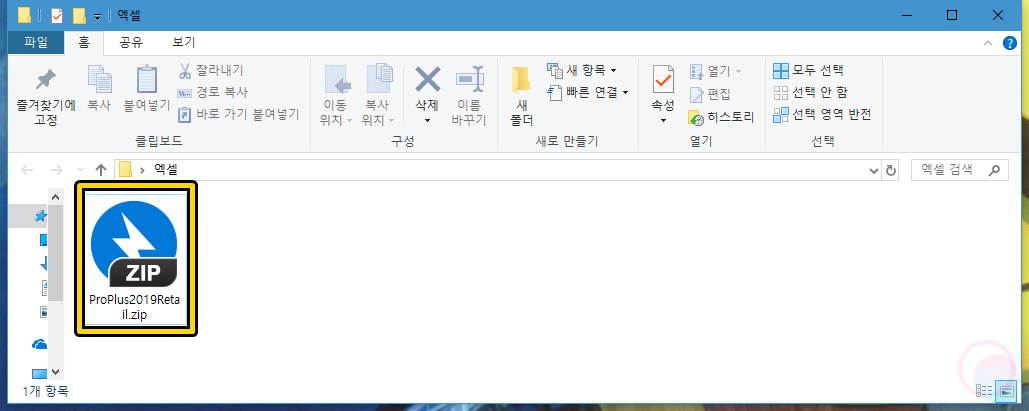Switch to the 홈 (Home) tab
Image resolution: width=1029 pixels, height=411 pixels.
click(84, 43)
